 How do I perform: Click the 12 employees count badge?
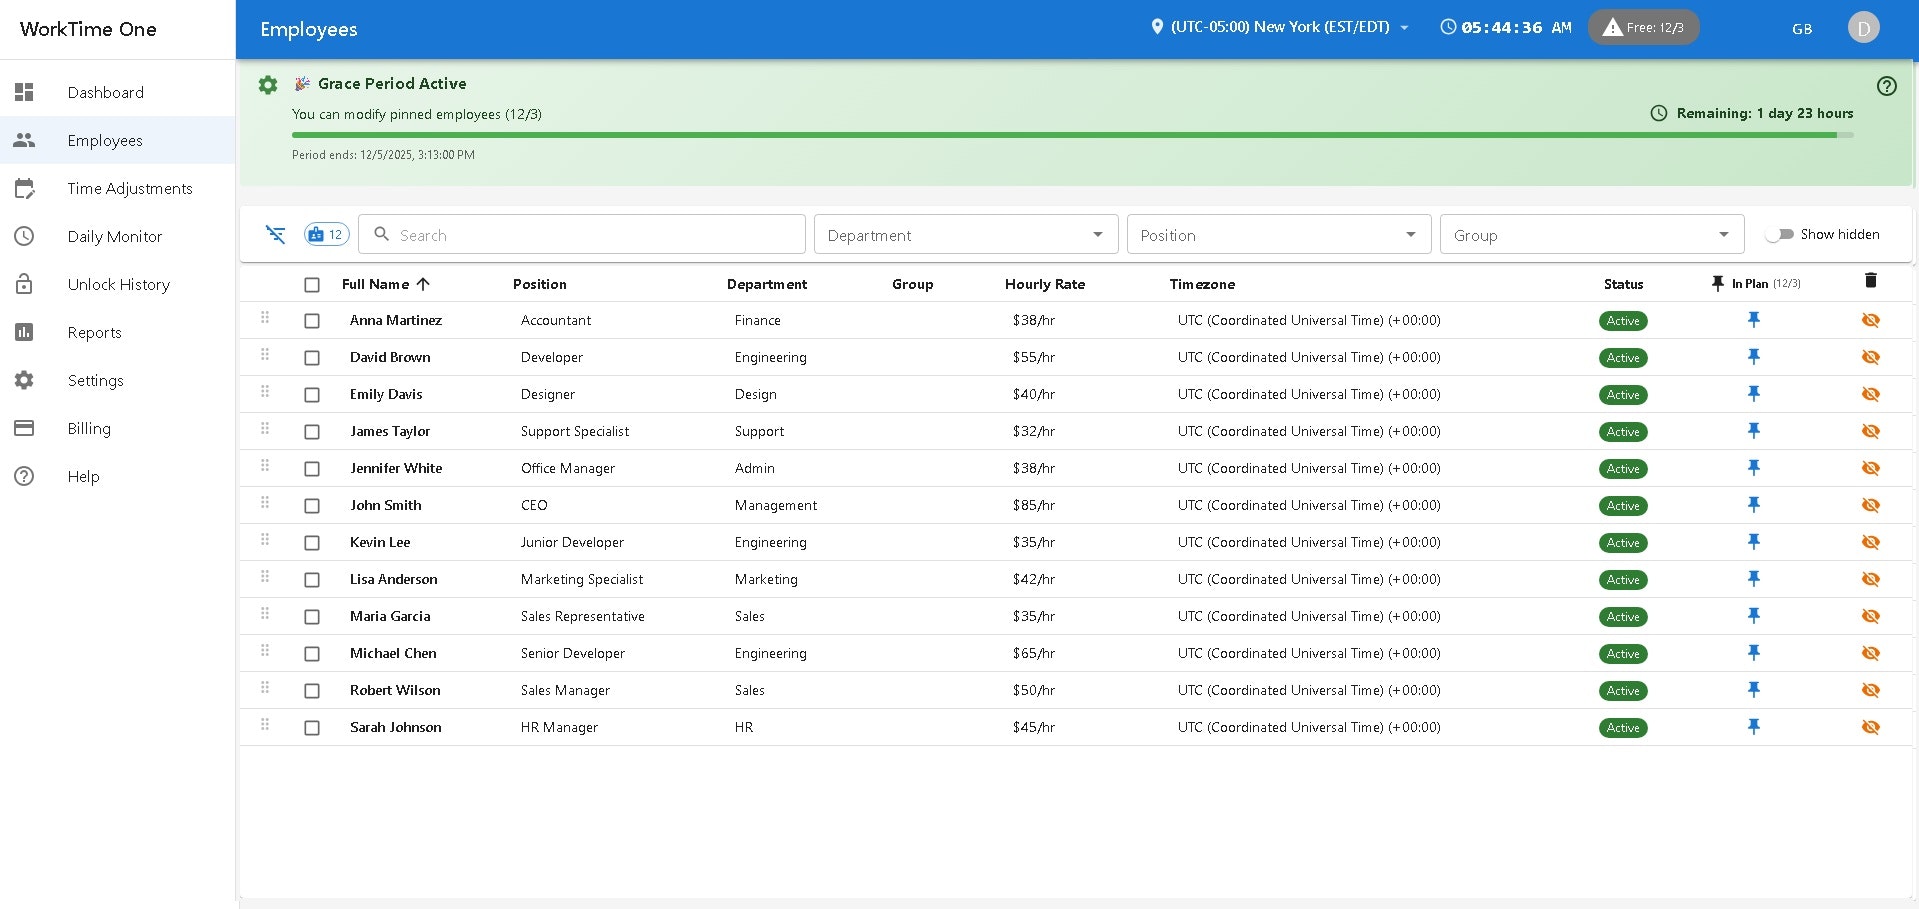coord(326,234)
